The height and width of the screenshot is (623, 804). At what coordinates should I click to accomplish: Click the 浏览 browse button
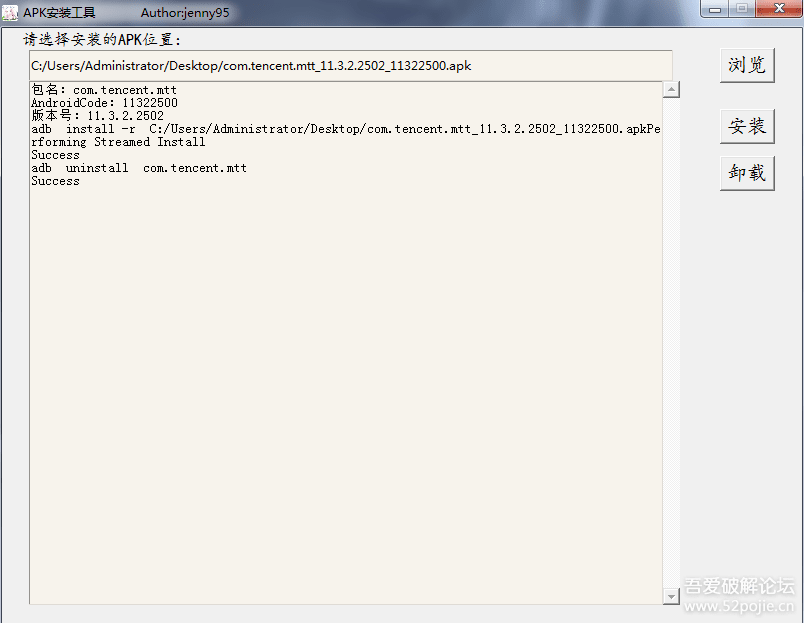[747, 65]
